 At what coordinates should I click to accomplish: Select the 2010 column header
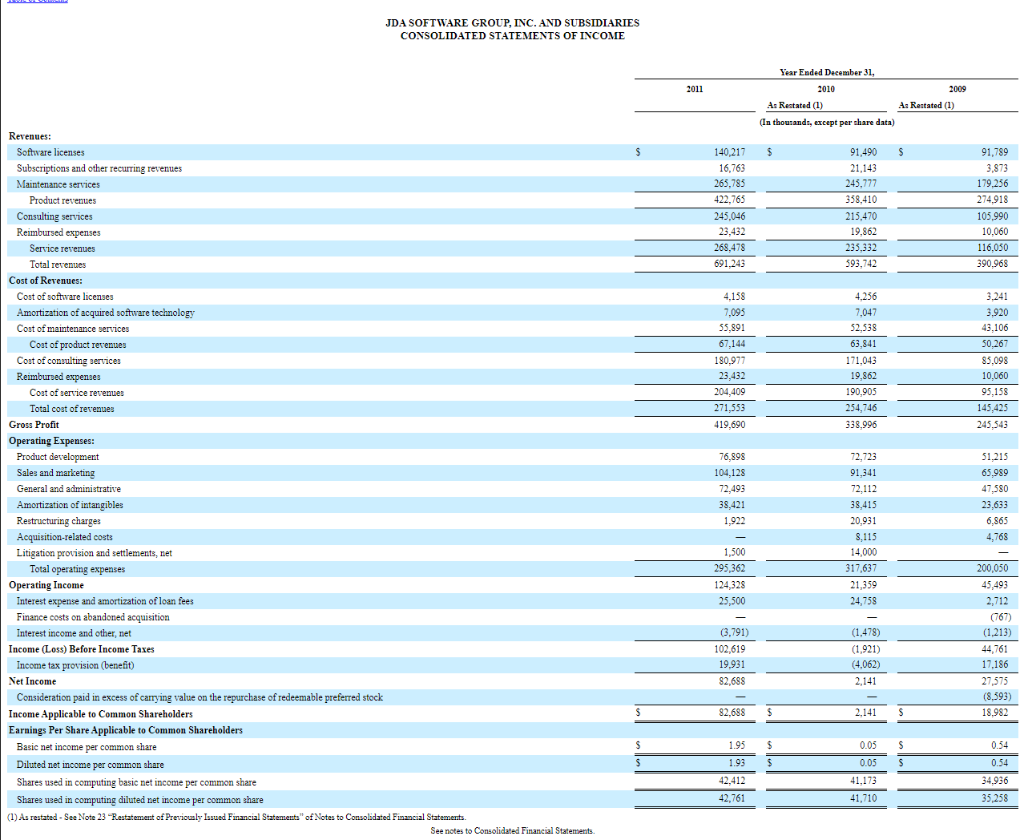(x=826, y=89)
